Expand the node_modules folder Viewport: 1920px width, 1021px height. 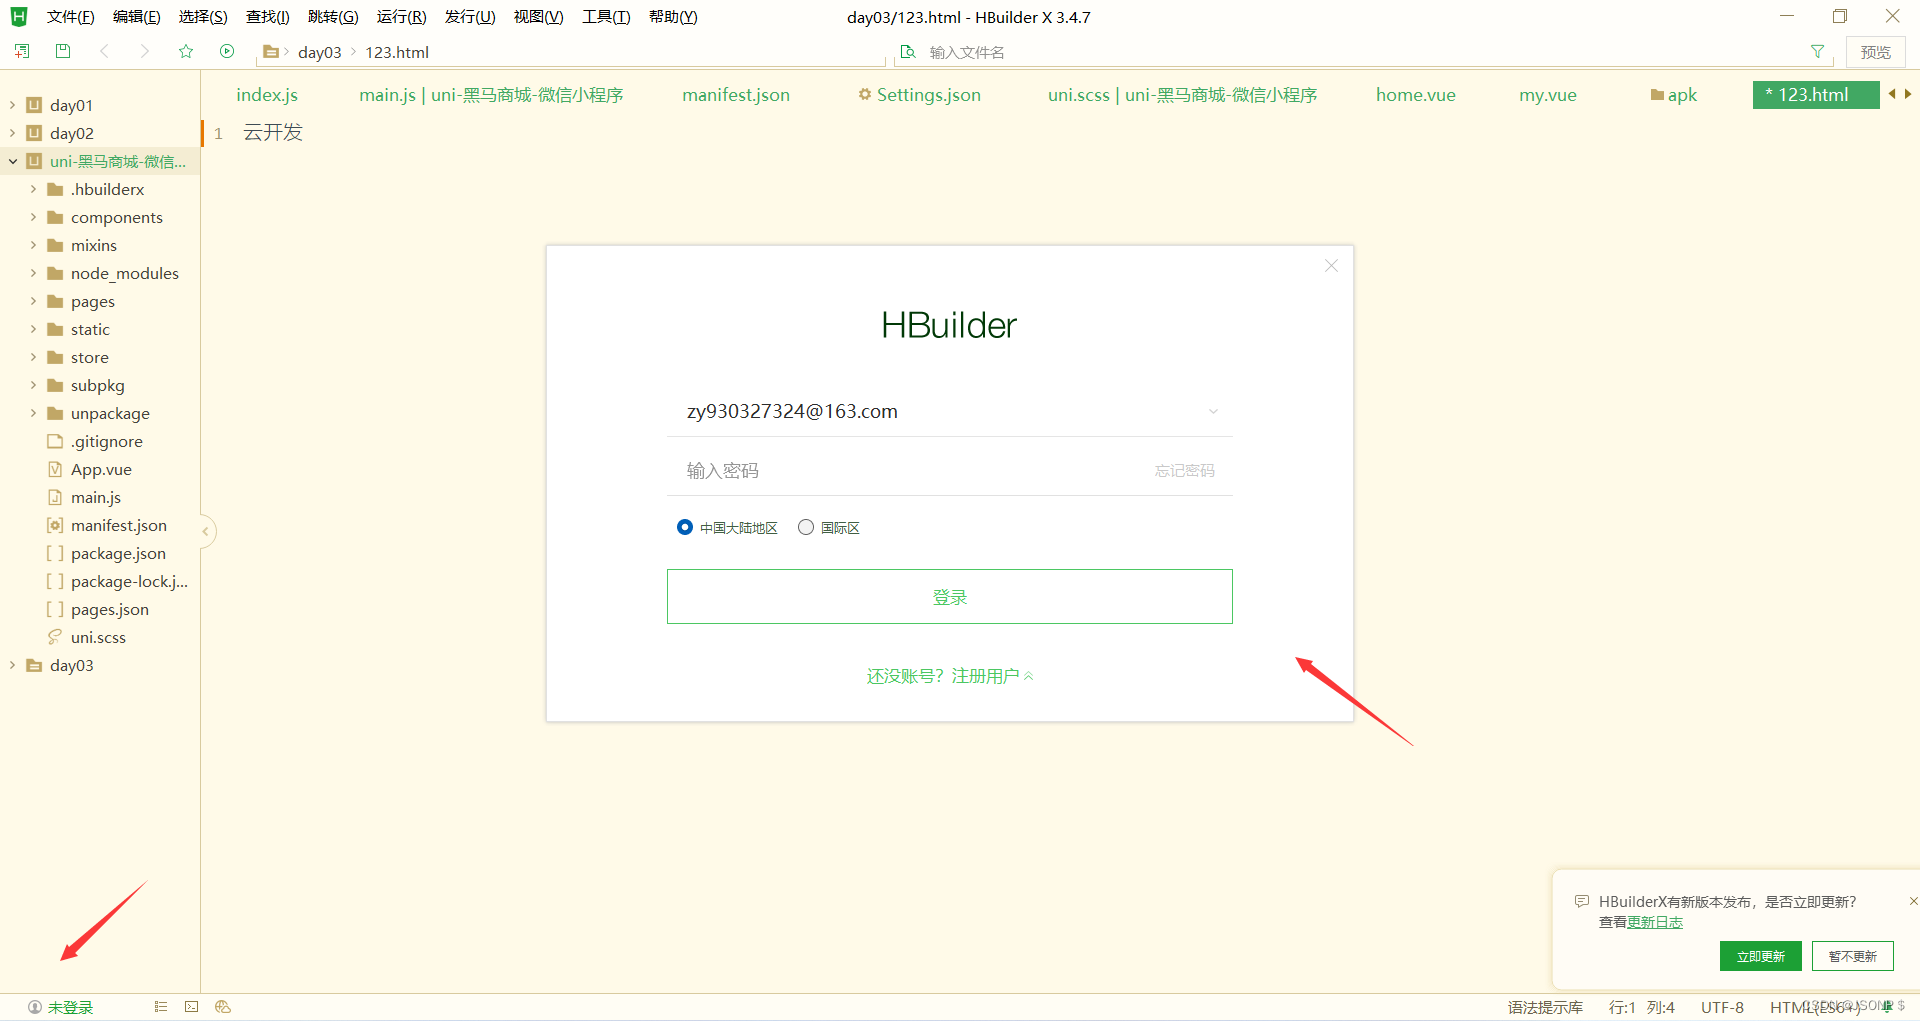click(33, 273)
